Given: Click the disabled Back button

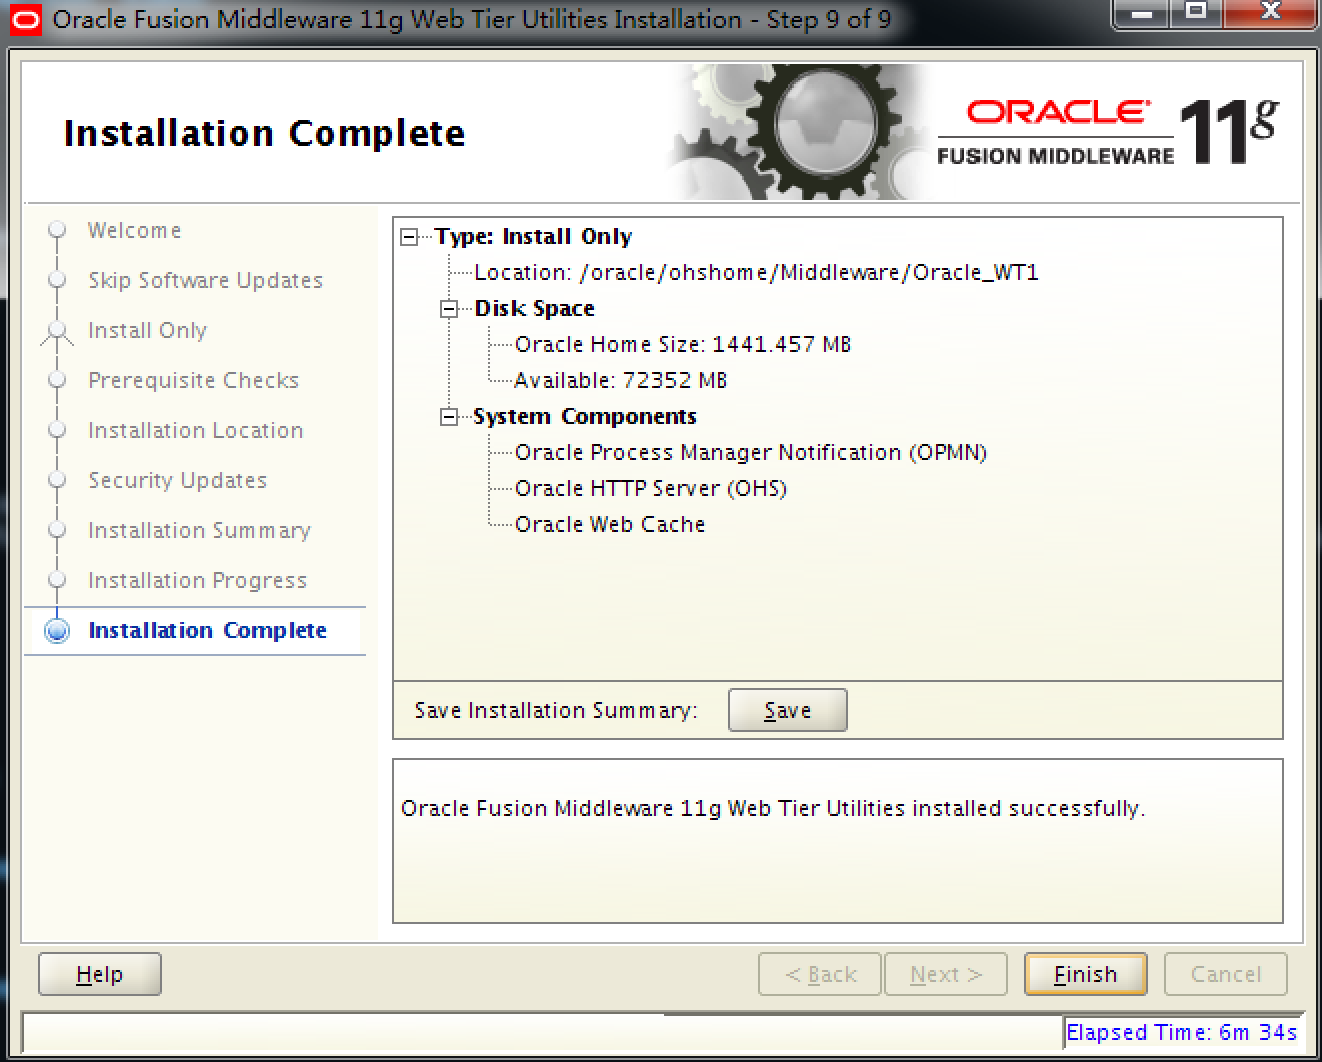Looking at the screenshot, I should click(x=820, y=974).
